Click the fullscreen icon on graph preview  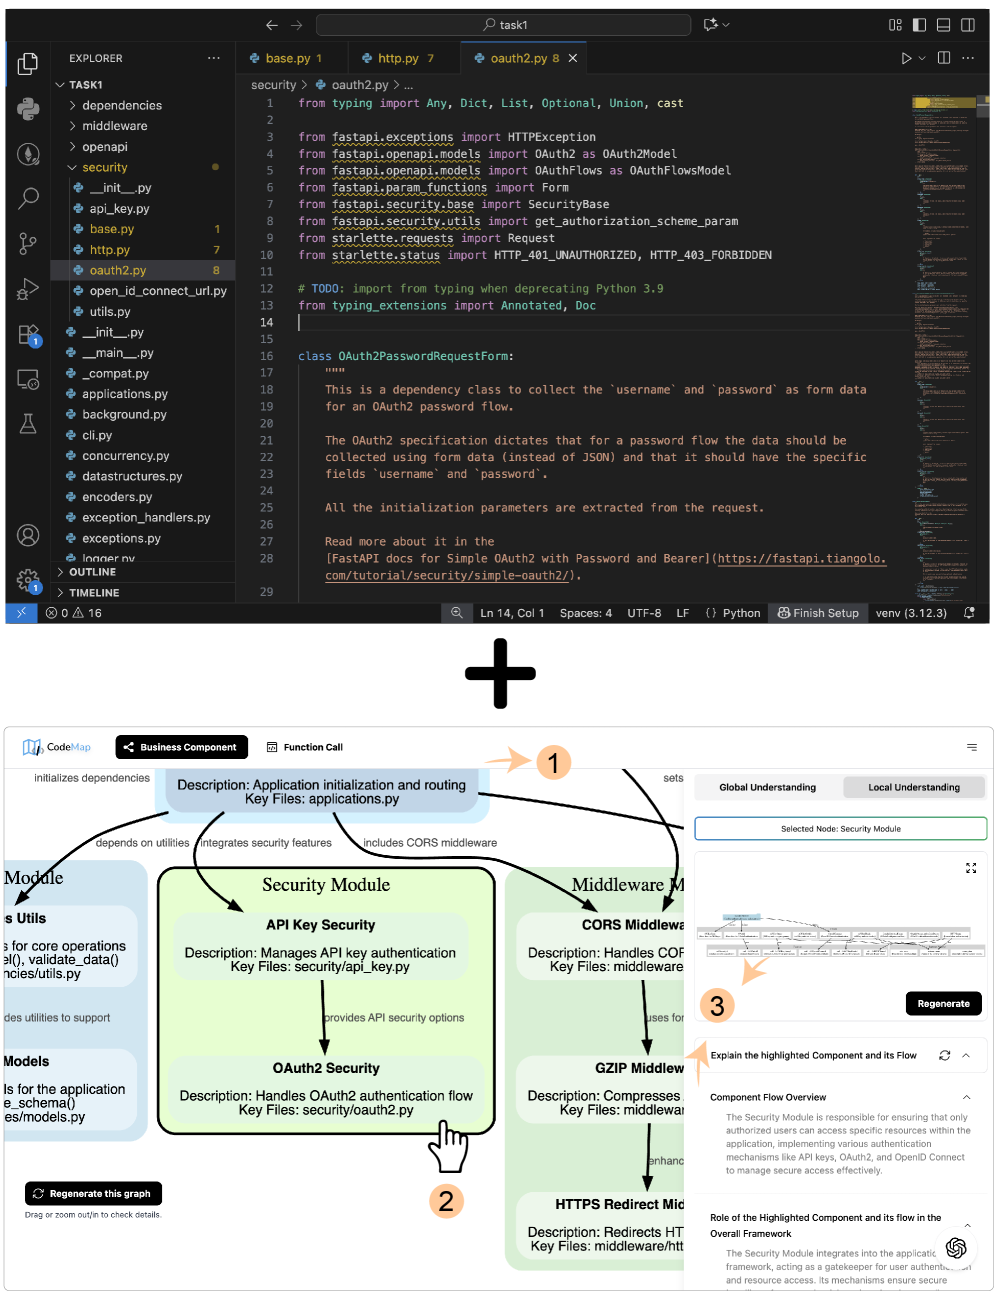click(x=971, y=868)
